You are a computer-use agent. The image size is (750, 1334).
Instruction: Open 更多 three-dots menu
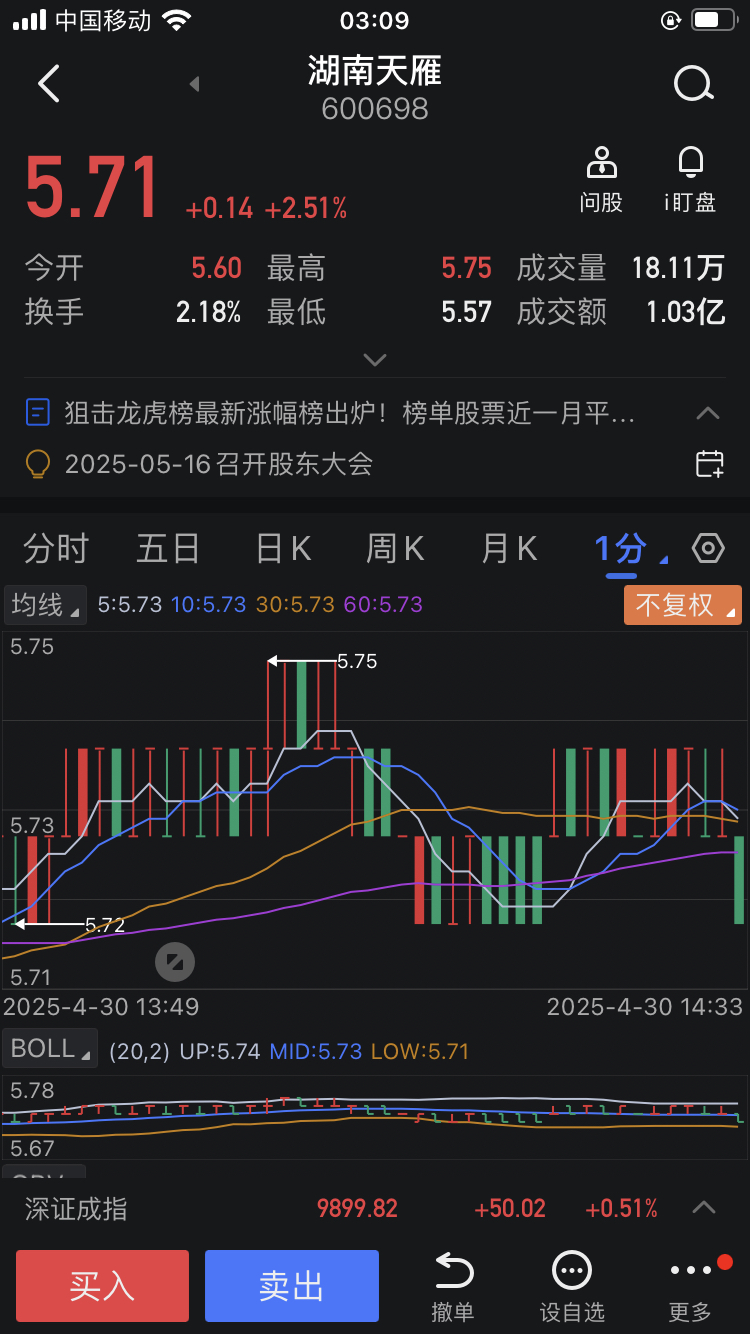(690, 1271)
